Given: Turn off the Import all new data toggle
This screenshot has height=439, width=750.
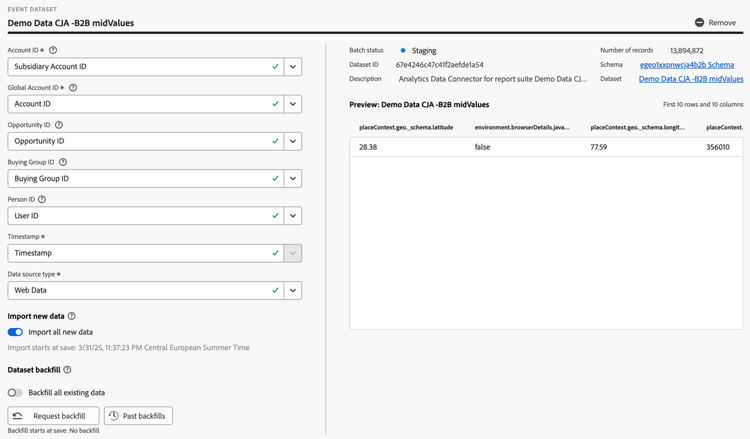Looking at the screenshot, I should 15,332.
